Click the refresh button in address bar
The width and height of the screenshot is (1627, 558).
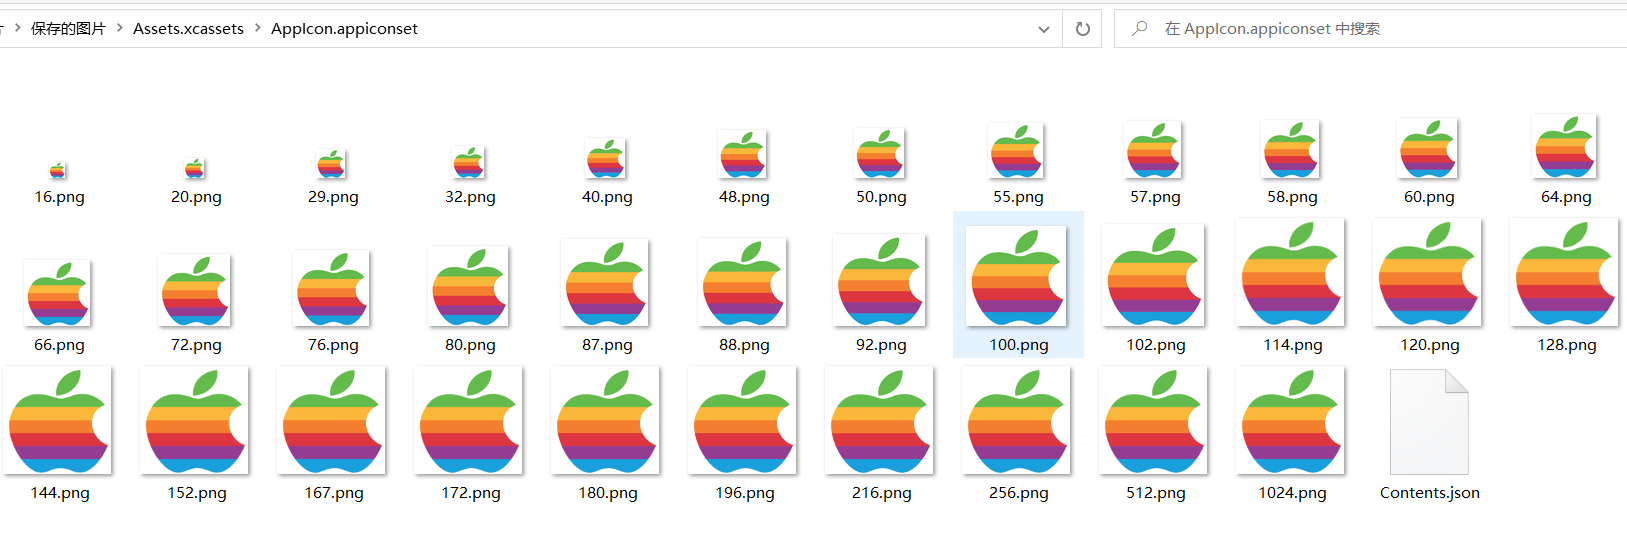(1082, 29)
